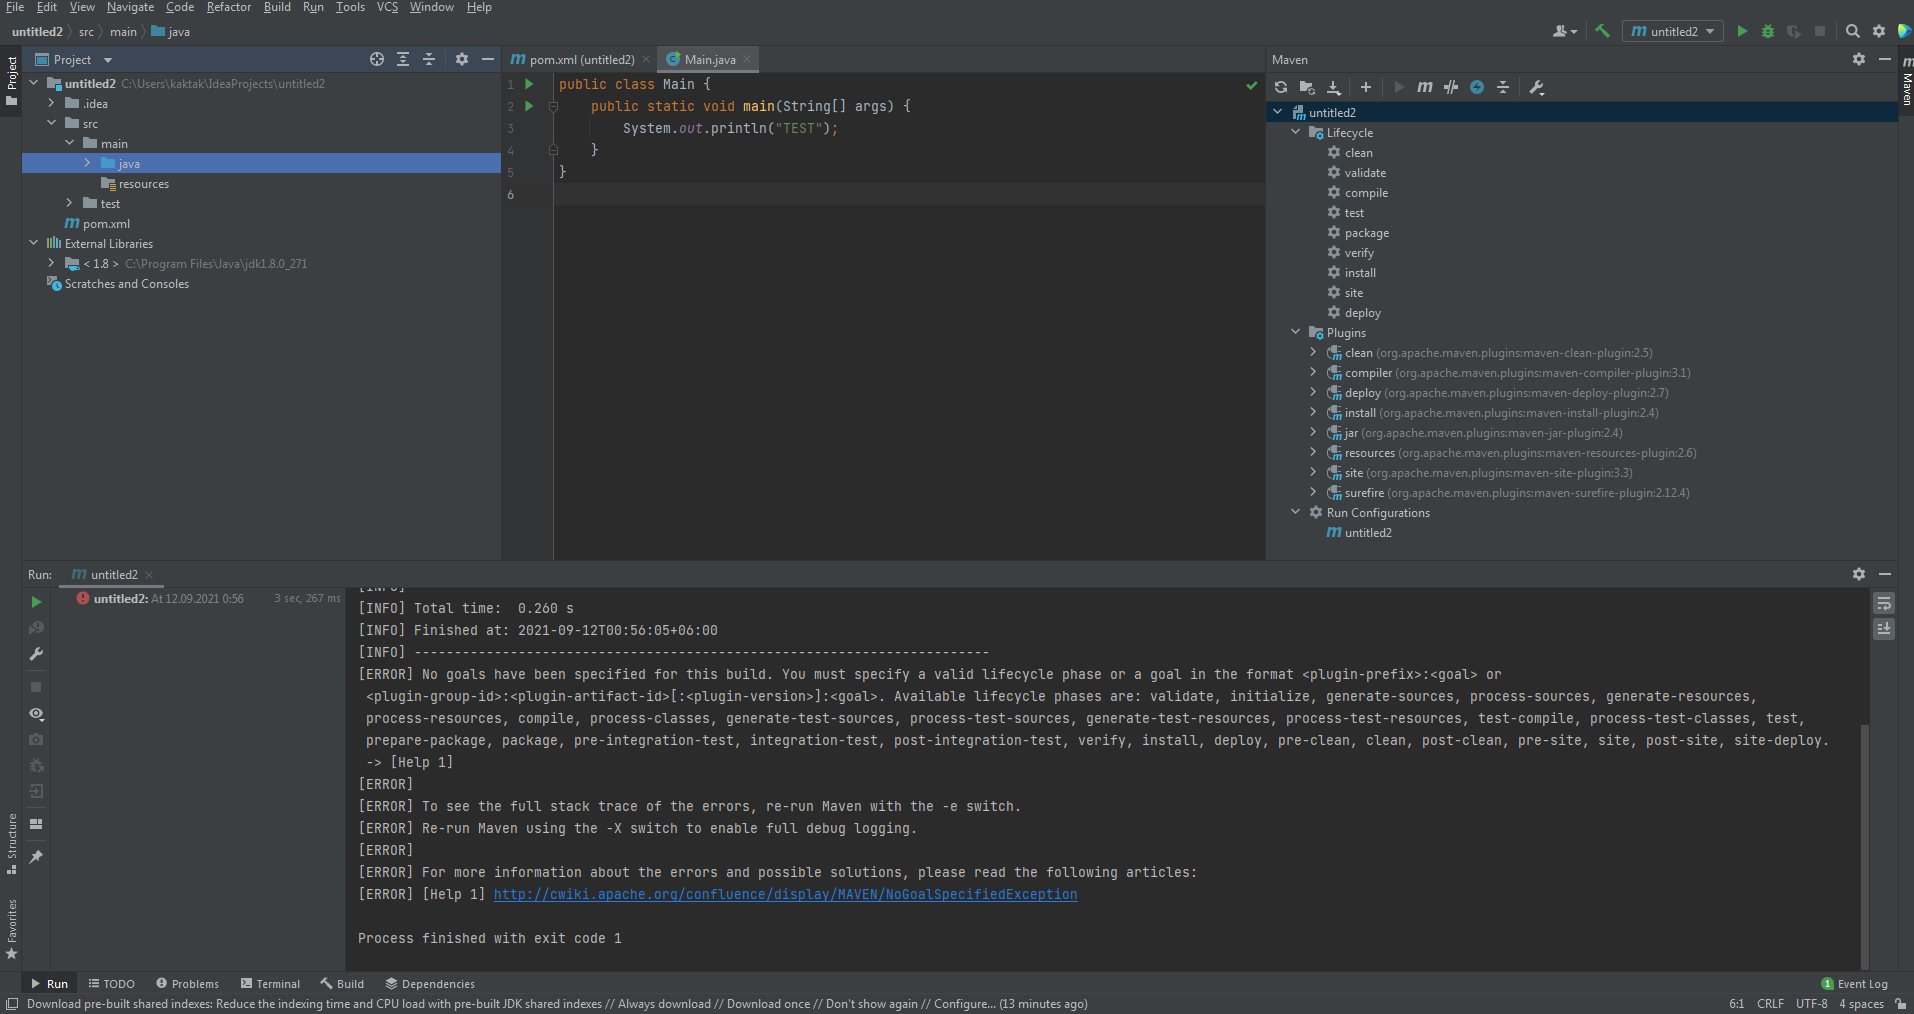Rerun untitled2 in Run panel
Image resolution: width=1914 pixels, height=1014 pixels.
coord(36,602)
